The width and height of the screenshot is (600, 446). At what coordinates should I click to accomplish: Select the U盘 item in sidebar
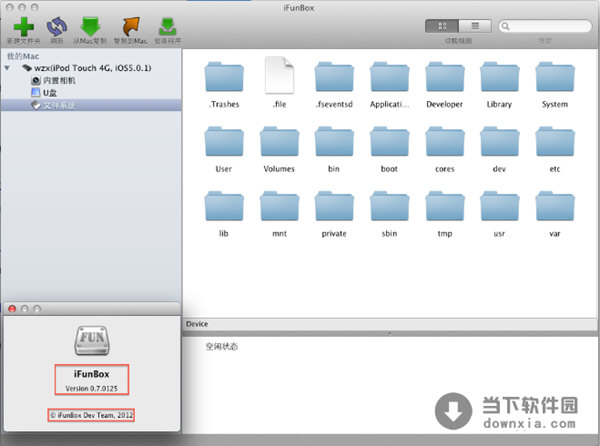point(44,93)
